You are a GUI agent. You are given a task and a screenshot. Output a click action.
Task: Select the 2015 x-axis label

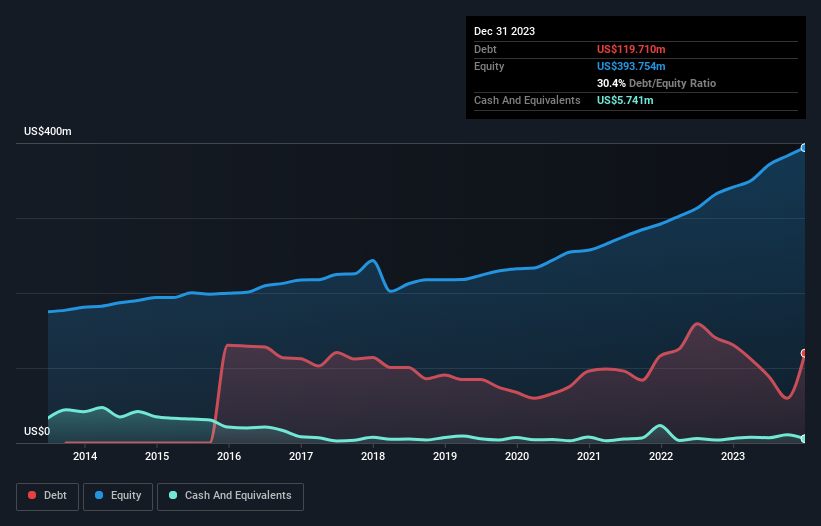coord(157,456)
